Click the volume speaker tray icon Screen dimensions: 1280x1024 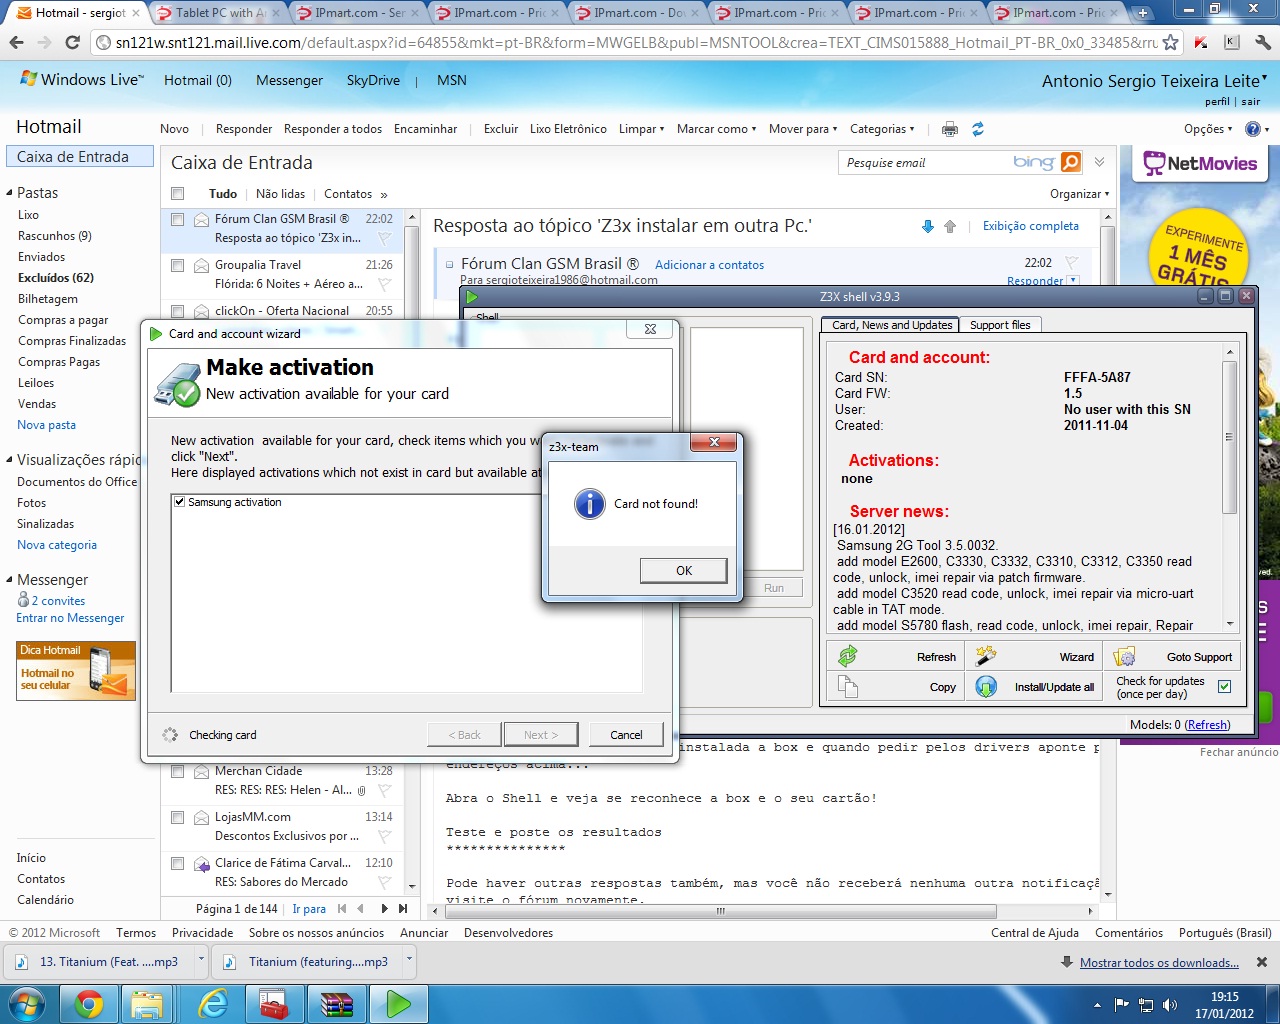coord(1170,1005)
